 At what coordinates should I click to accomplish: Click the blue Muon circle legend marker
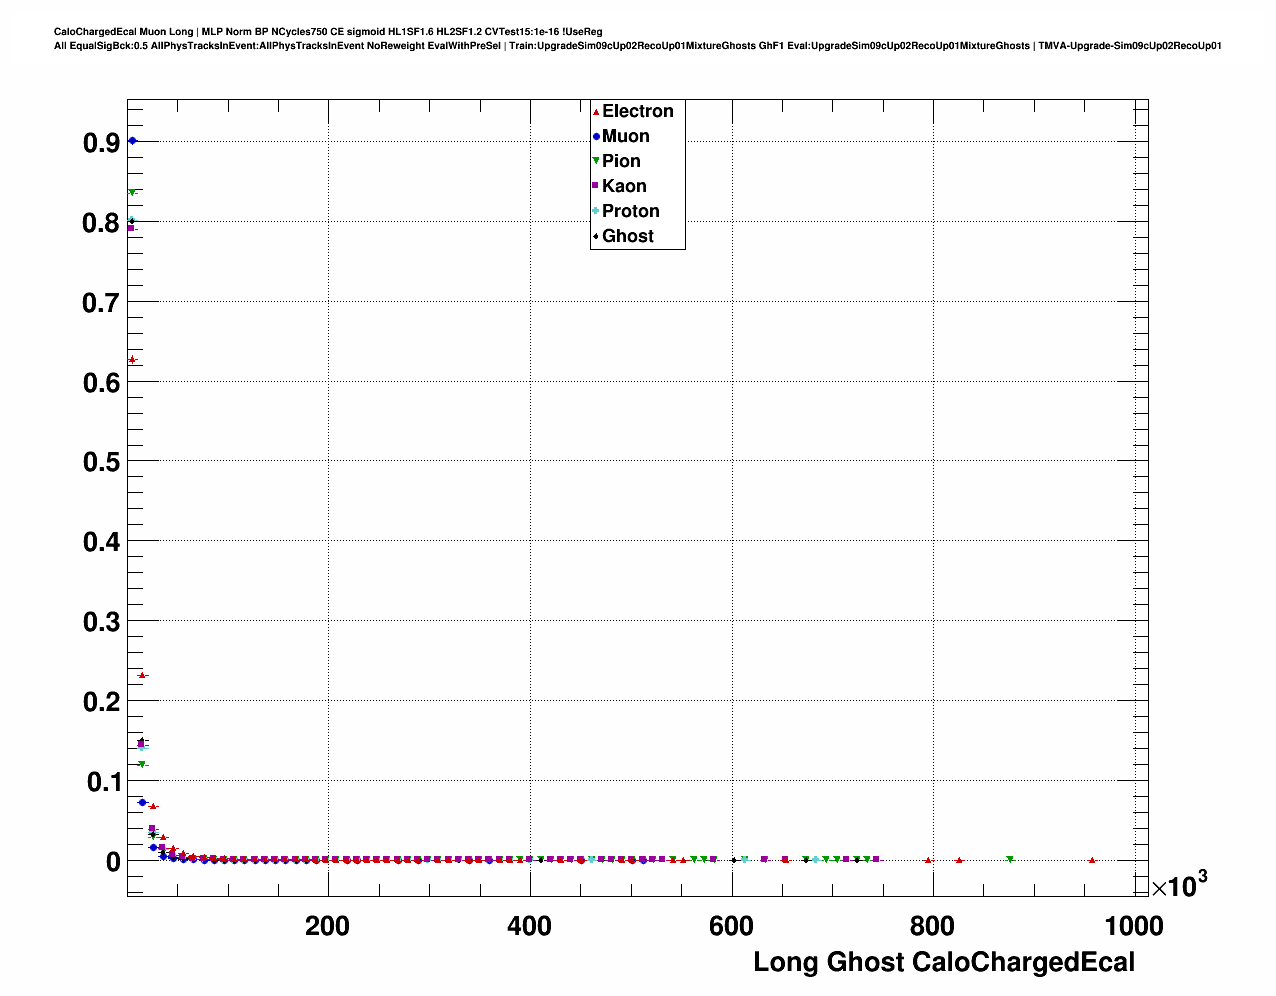pyautogui.click(x=596, y=137)
